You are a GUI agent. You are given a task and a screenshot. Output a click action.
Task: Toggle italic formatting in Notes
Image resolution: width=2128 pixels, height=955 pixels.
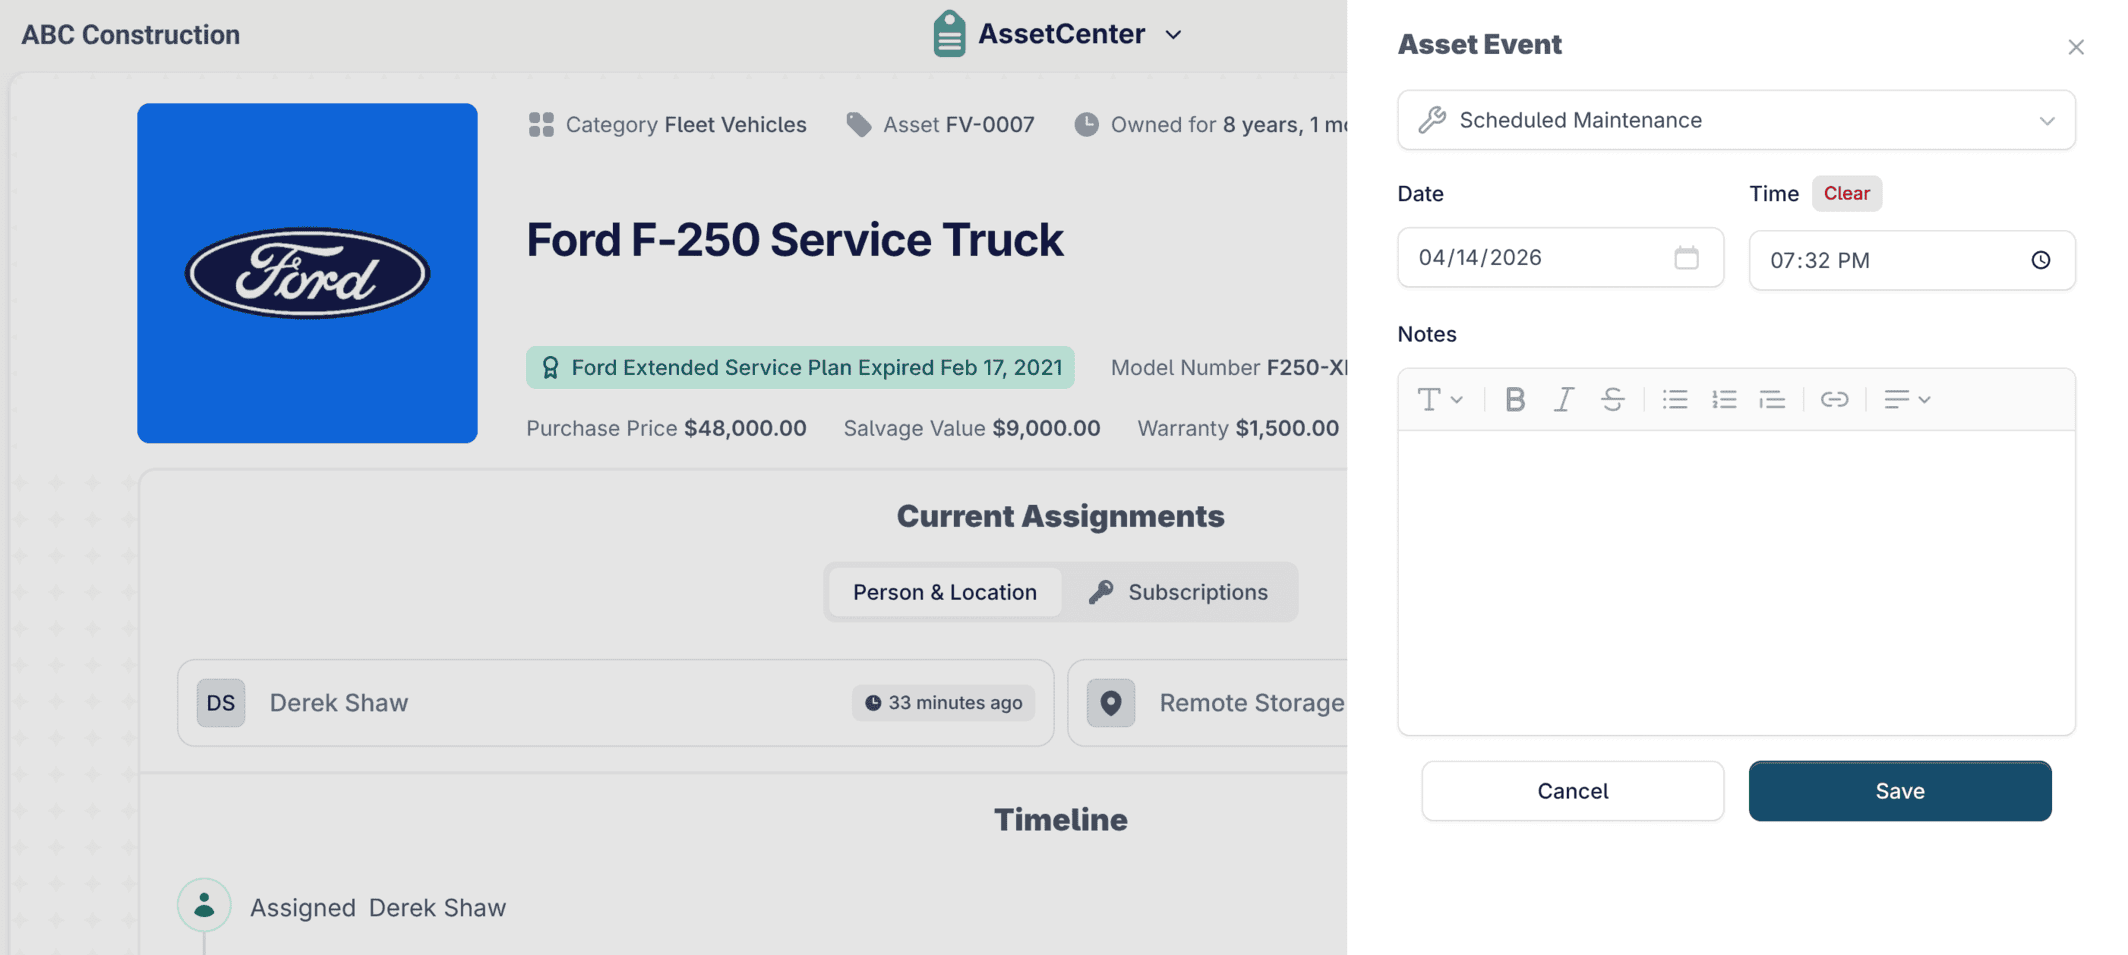(x=1564, y=400)
